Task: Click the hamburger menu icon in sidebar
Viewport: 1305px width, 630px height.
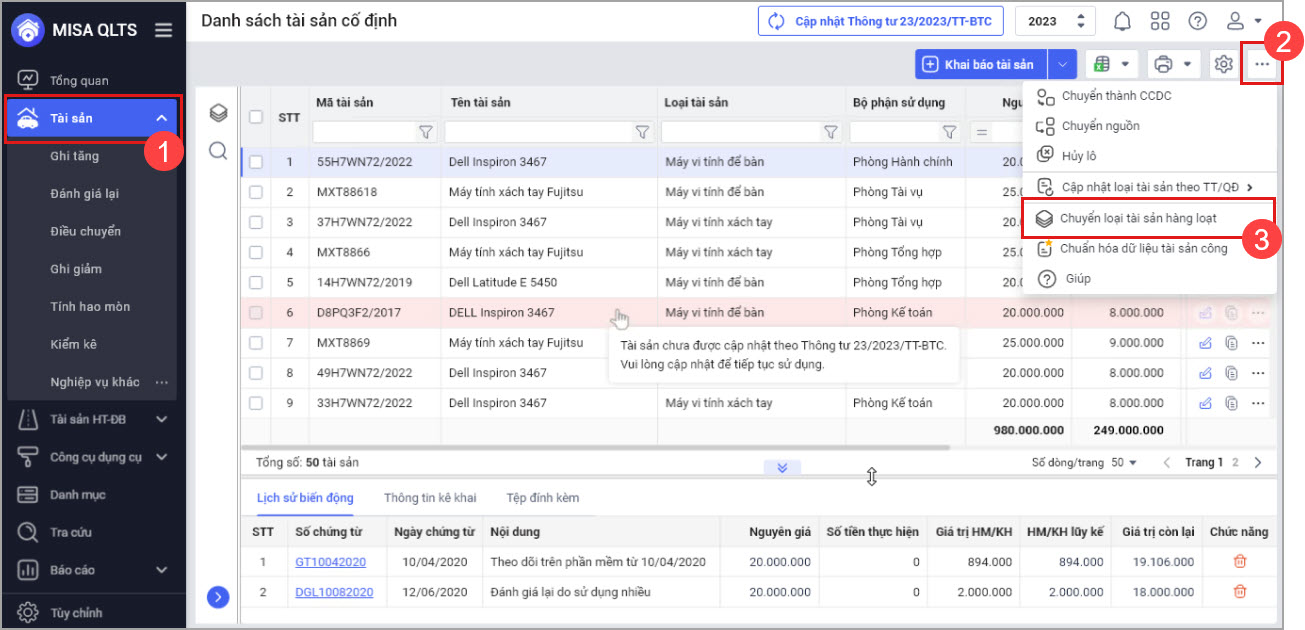Action: point(164,30)
